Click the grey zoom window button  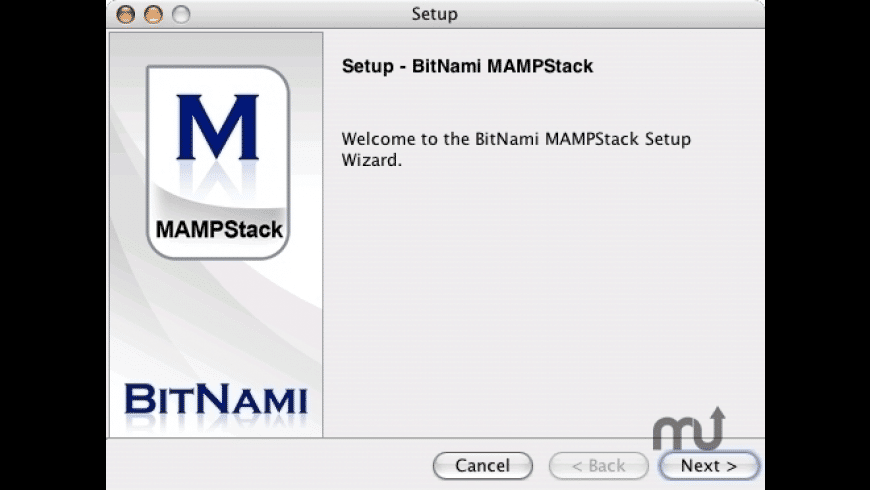[181, 14]
